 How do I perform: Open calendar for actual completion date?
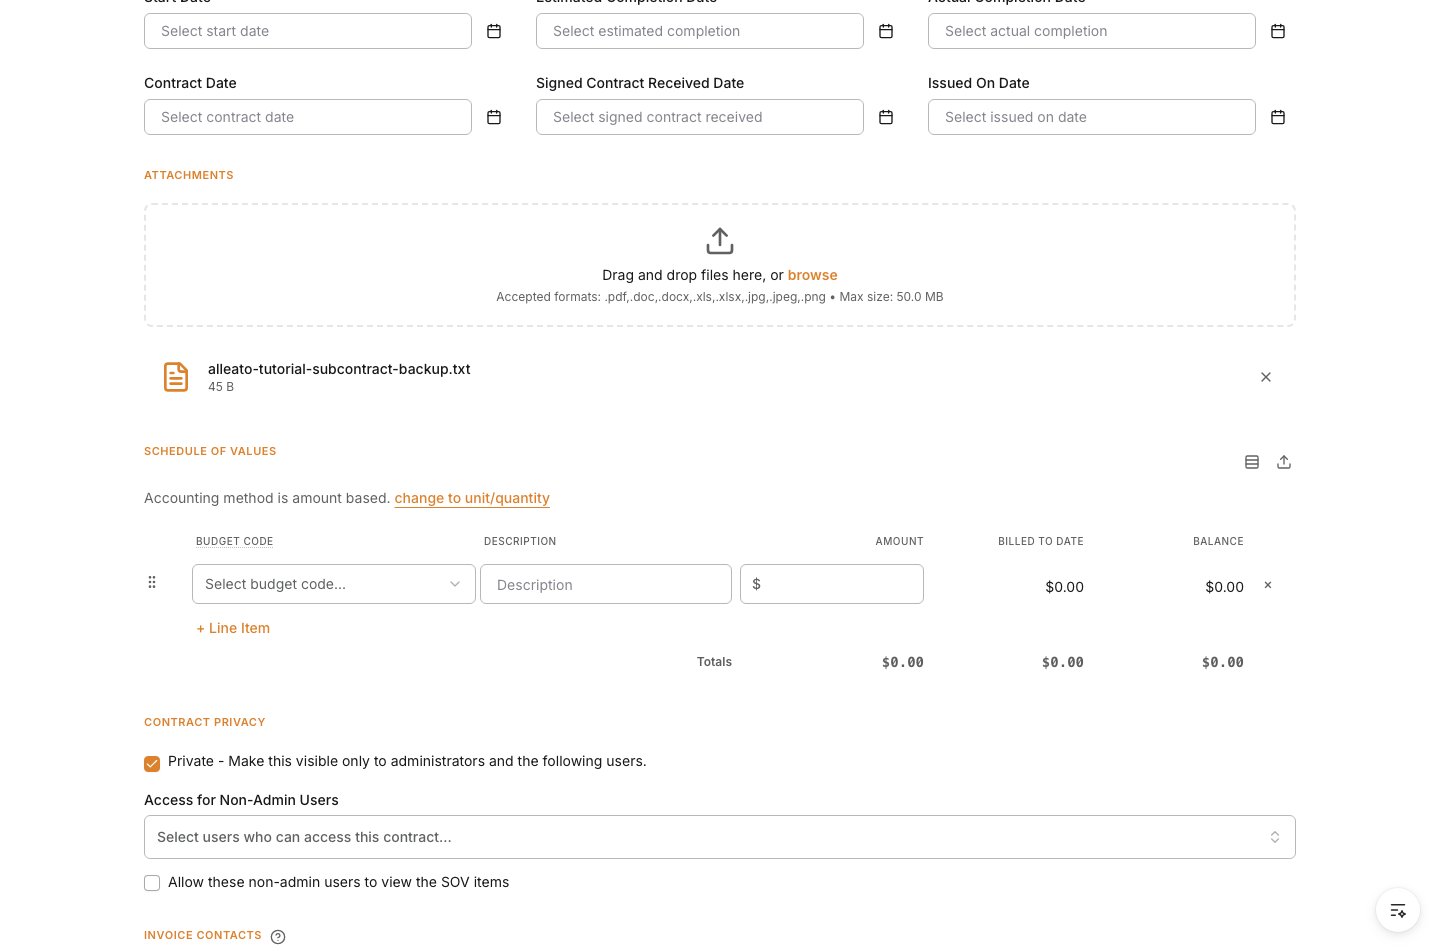[x=1278, y=32]
